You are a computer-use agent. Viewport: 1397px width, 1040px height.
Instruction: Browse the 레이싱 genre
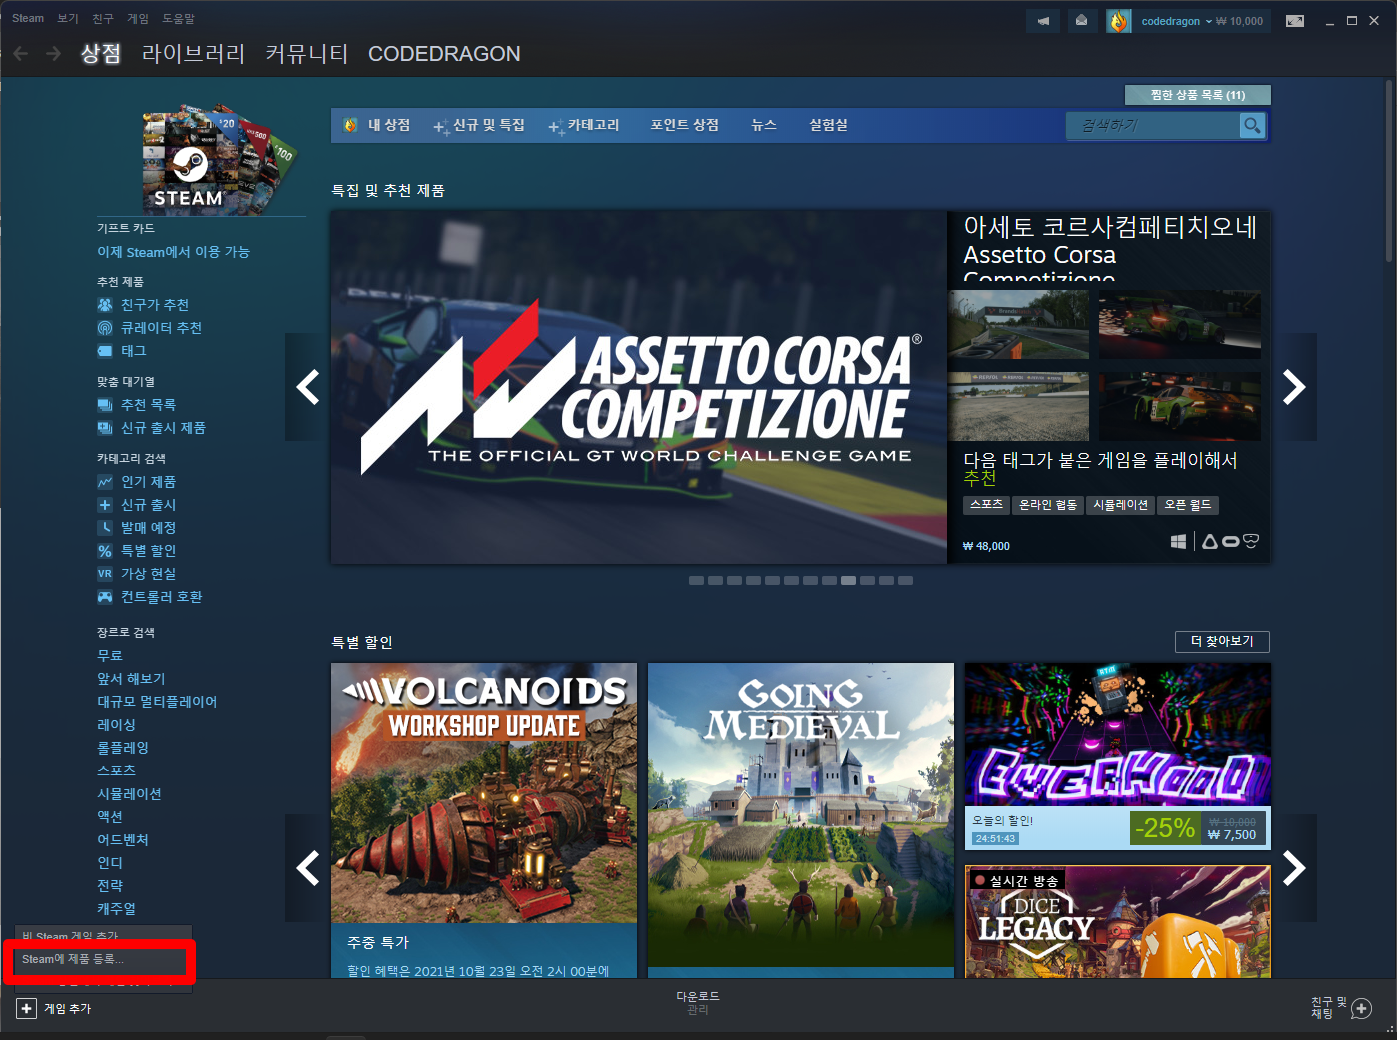click(x=116, y=725)
